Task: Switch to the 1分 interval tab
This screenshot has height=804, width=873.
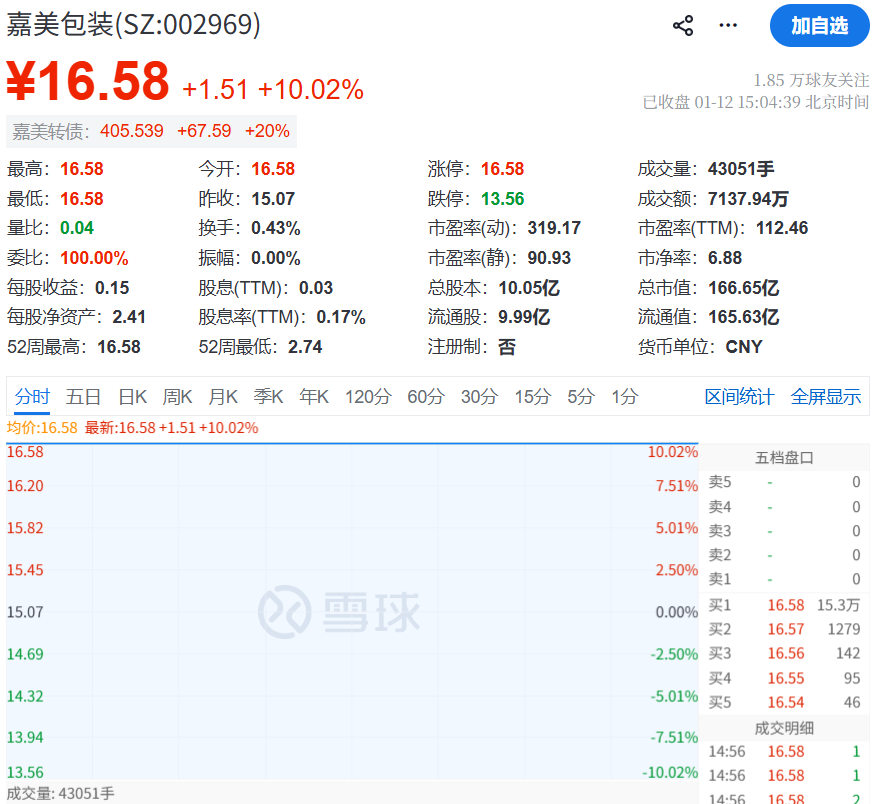Action: pyautogui.click(x=623, y=396)
